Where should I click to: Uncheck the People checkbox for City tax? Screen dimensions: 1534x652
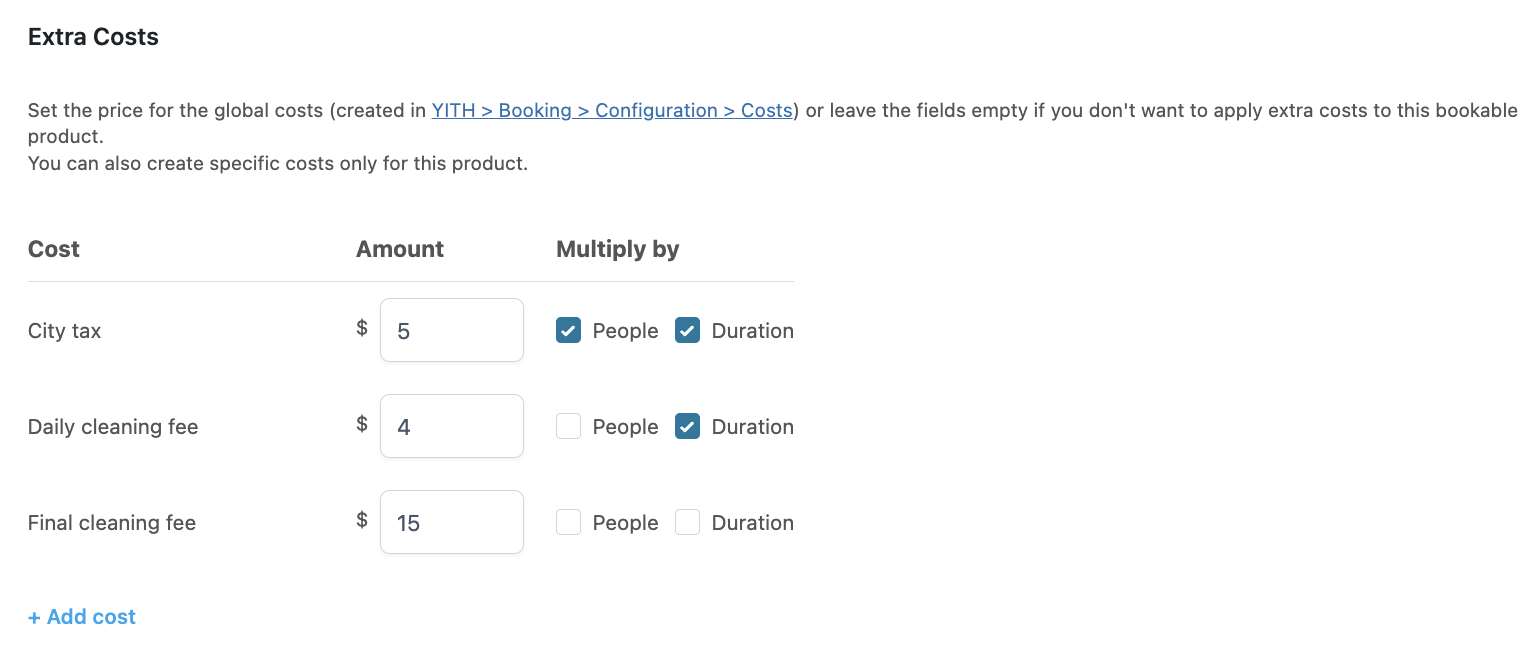(x=568, y=331)
